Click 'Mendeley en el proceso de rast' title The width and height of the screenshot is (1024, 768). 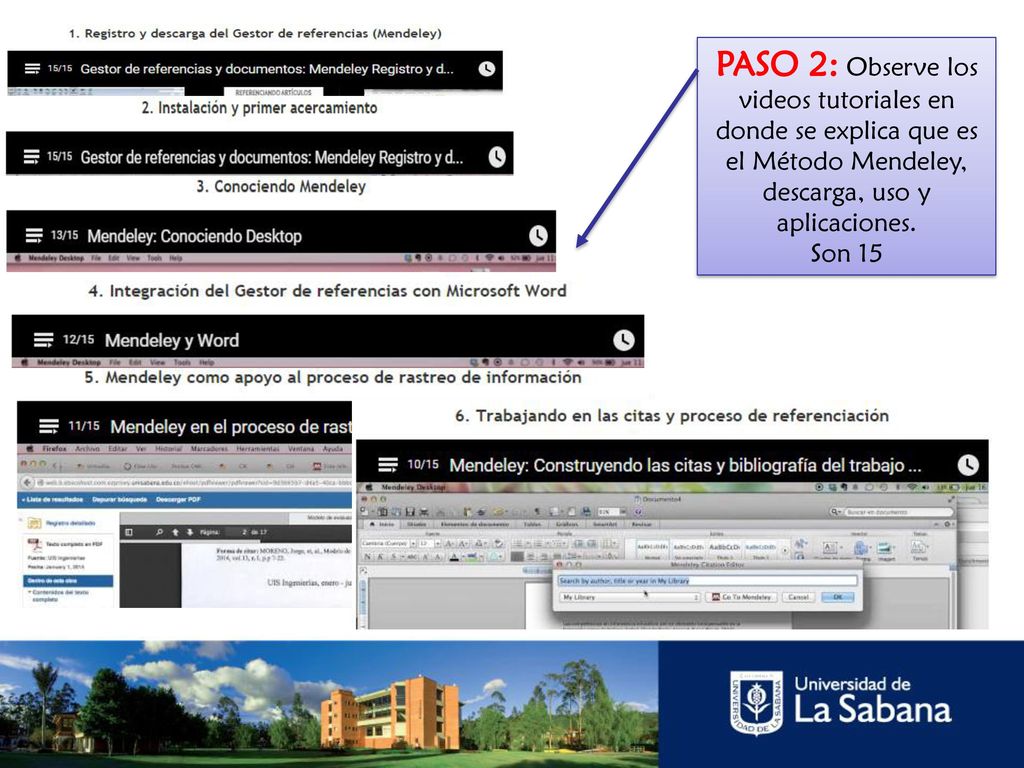point(231,426)
